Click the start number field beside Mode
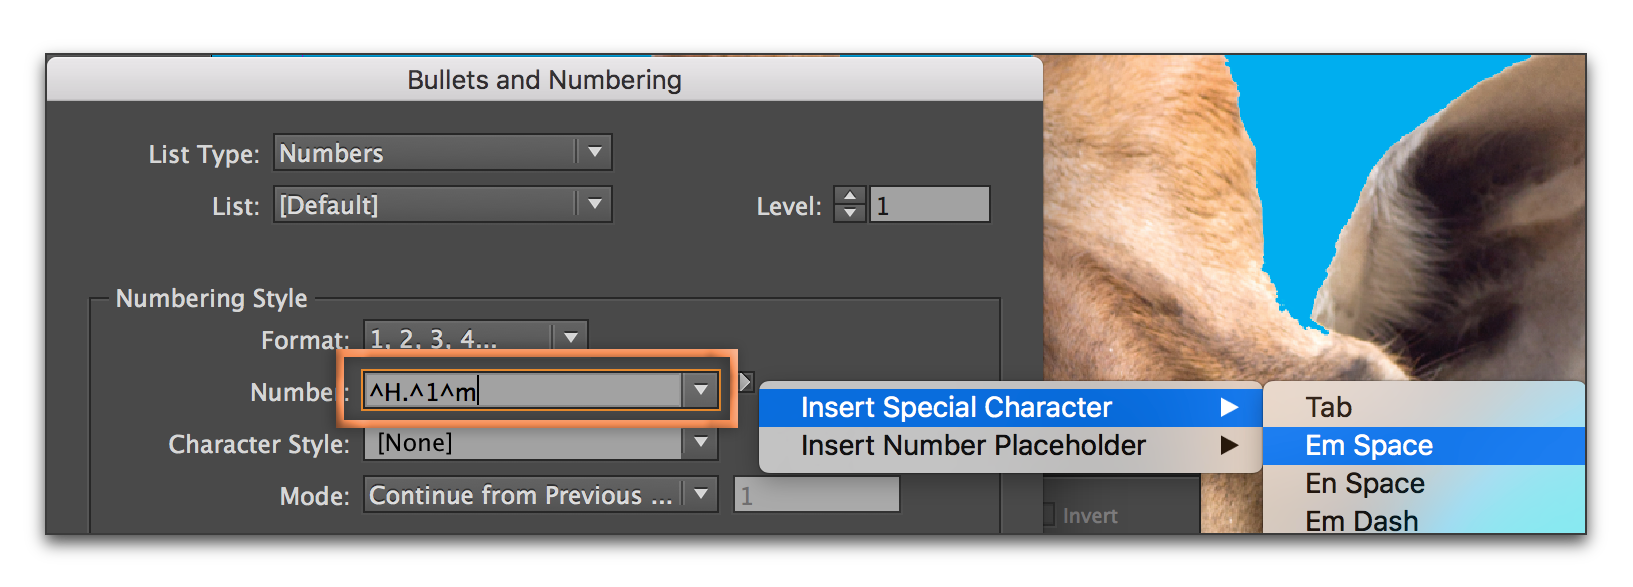This screenshot has height=587, width=1633. (817, 494)
